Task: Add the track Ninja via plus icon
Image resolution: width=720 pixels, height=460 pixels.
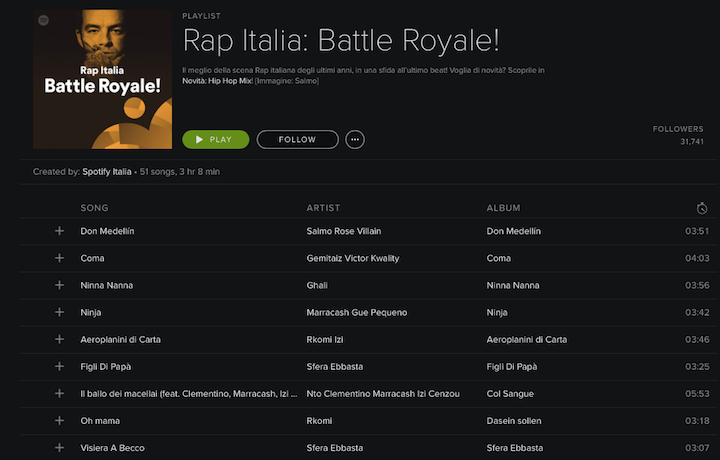Action: (59, 312)
